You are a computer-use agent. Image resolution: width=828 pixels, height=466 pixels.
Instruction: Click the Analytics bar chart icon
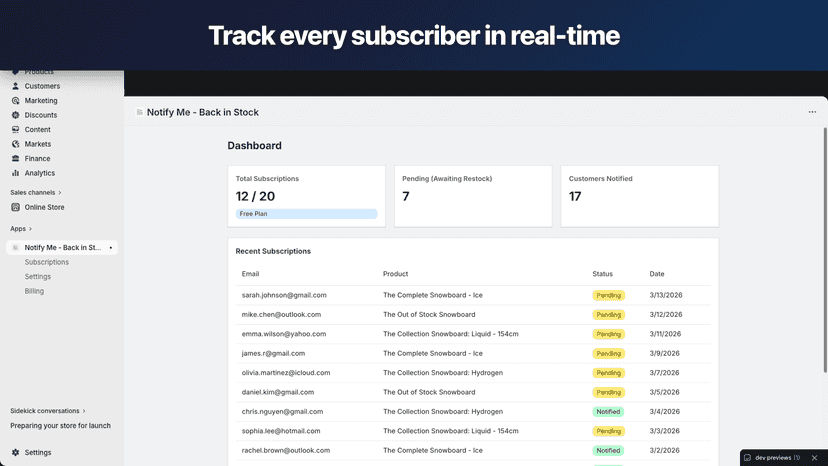[15, 173]
